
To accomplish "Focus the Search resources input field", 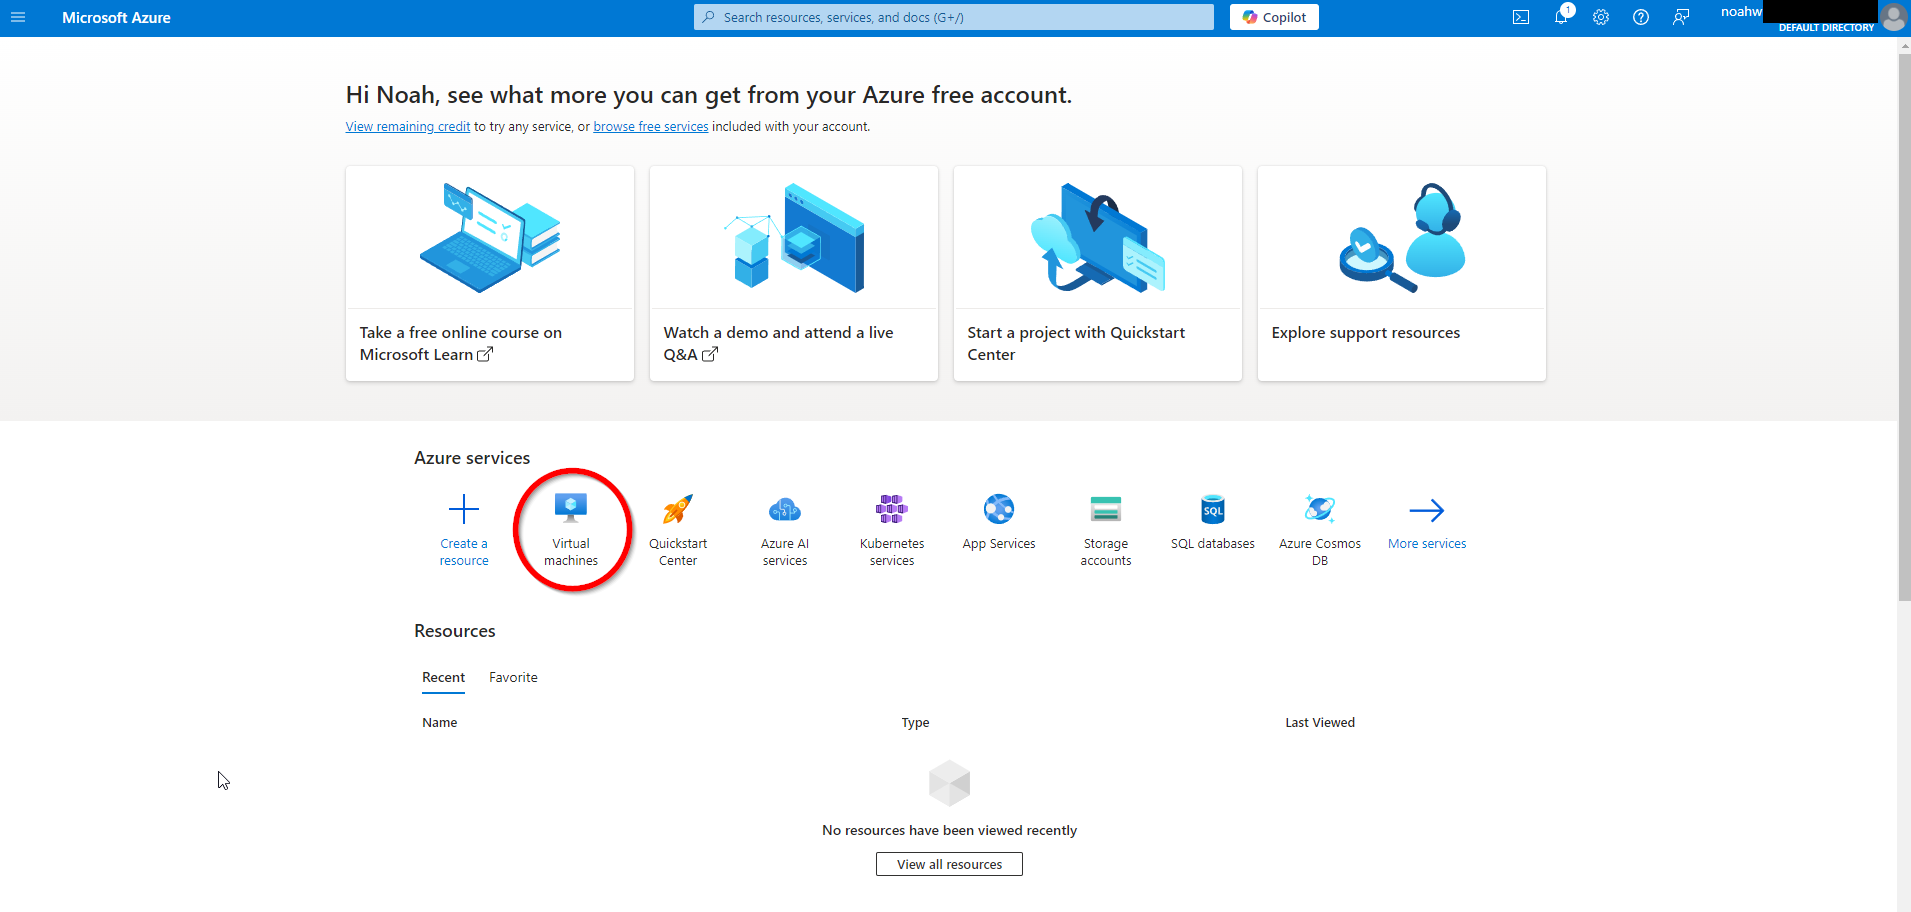I will pyautogui.click(x=954, y=17).
